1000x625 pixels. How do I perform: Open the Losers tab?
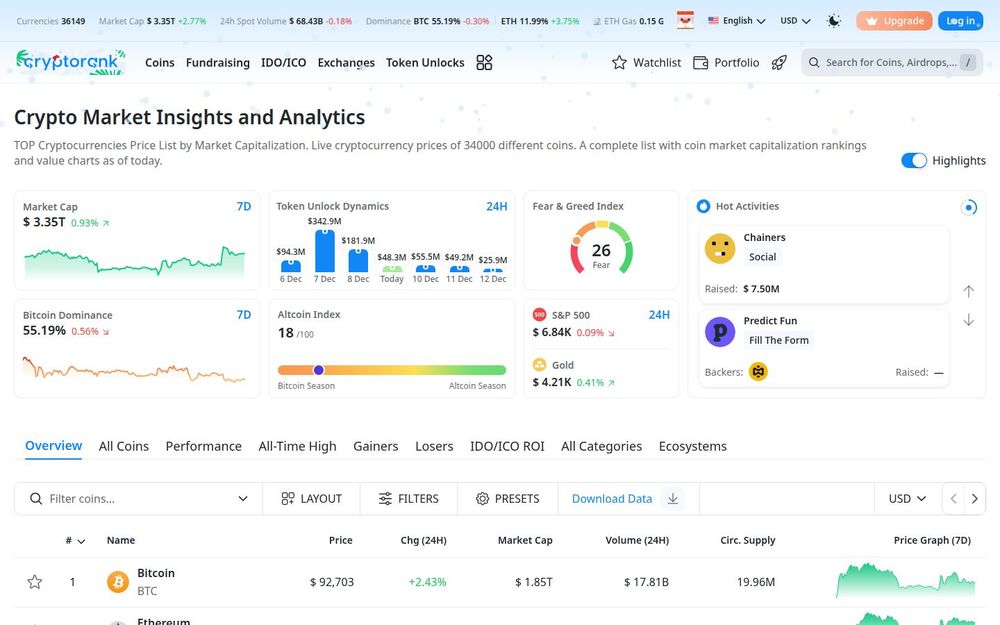tap(434, 446)
